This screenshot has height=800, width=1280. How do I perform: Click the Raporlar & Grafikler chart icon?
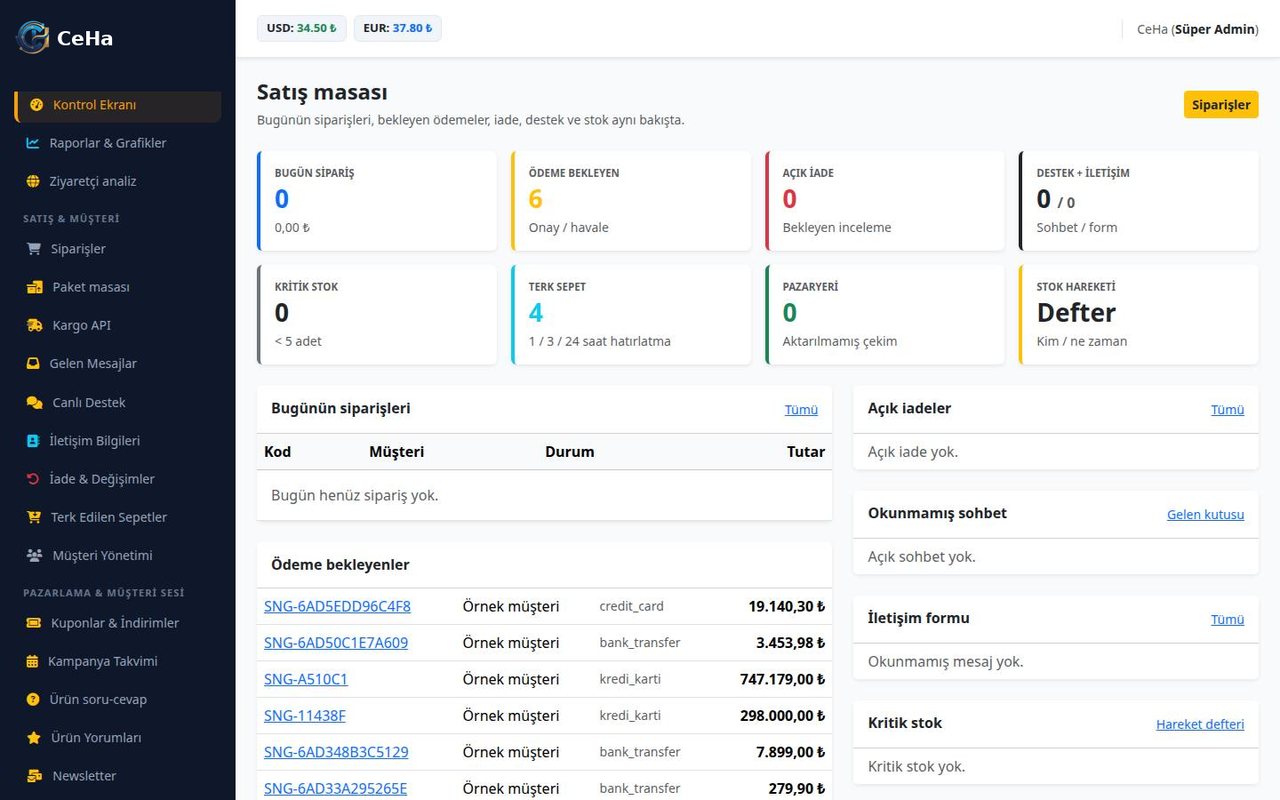click(x=33, y=143)
